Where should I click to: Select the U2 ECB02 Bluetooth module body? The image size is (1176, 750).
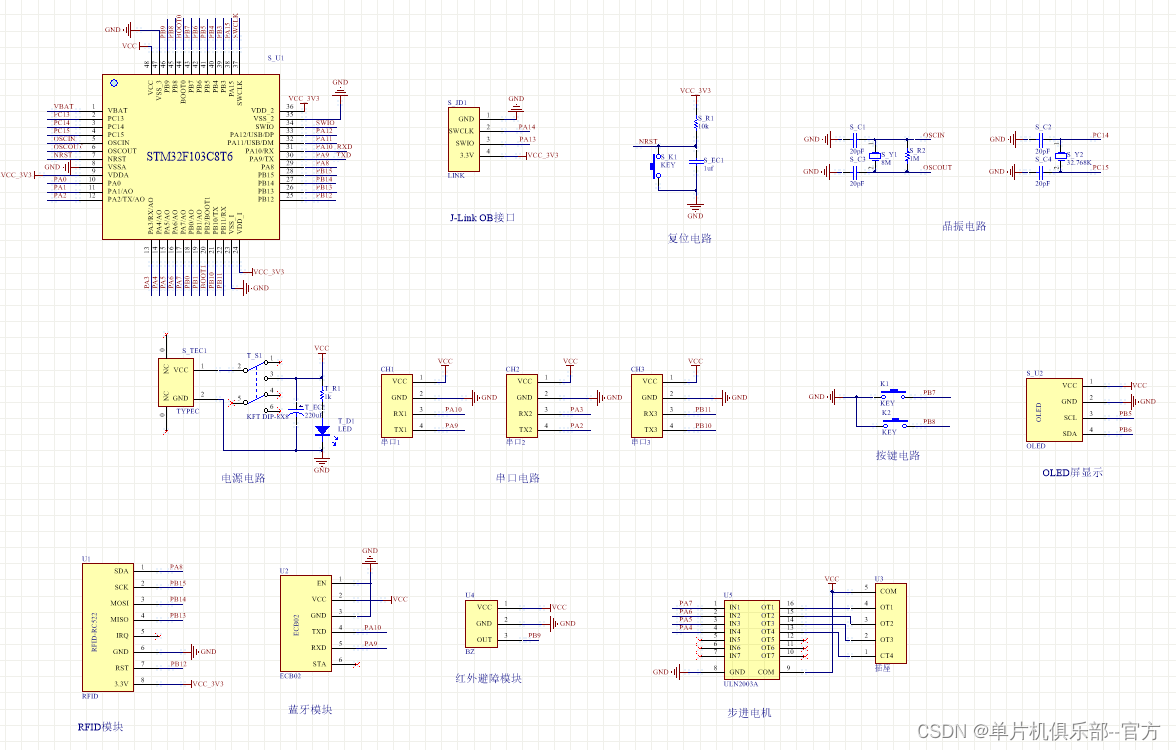tap(306, 622)
